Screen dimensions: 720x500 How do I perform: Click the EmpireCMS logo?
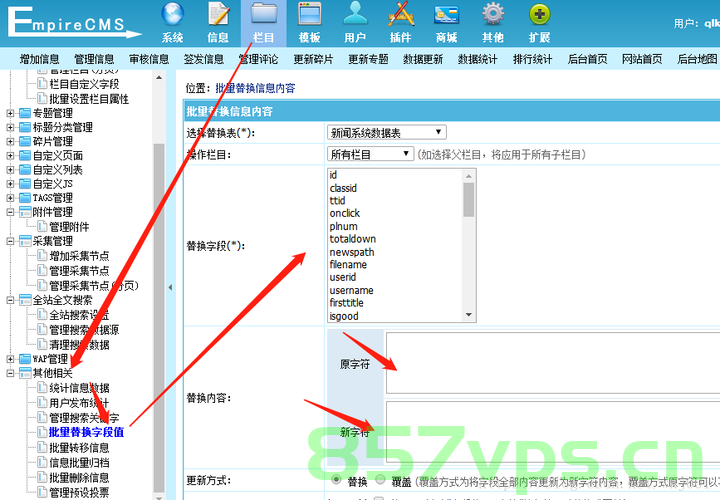click(73, 22)
